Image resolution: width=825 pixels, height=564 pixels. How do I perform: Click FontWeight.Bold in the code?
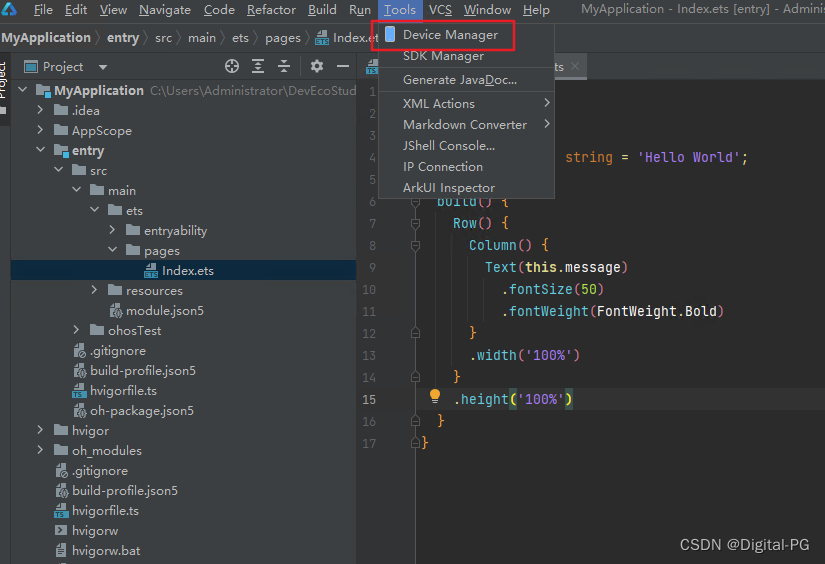click(657, 311)
